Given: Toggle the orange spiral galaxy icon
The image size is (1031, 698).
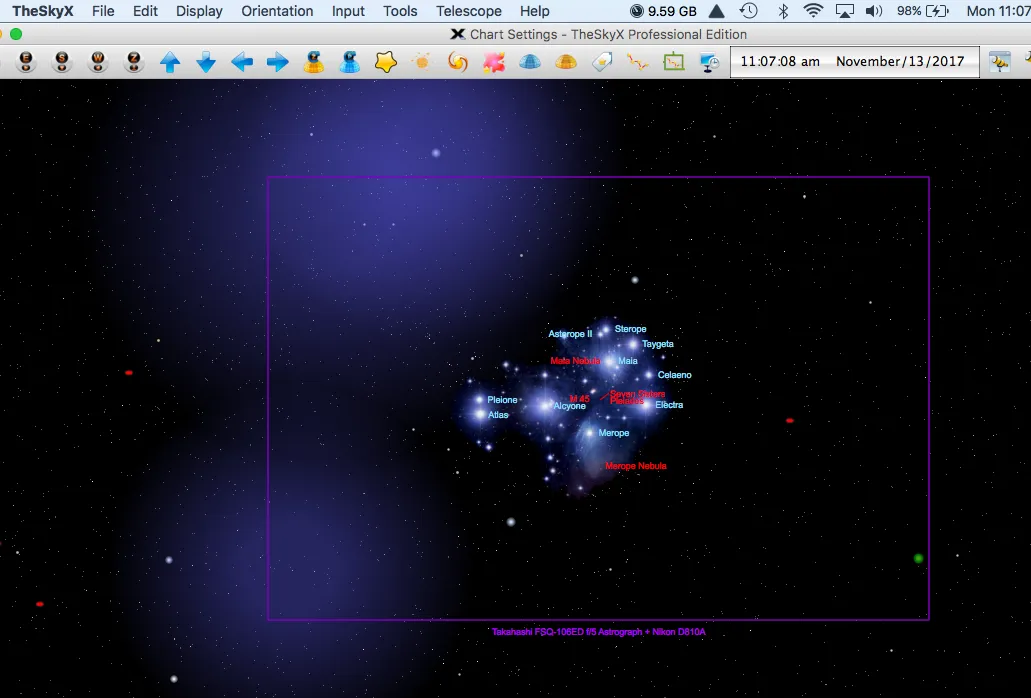Looking at the screenshot, I should pos(458,62).
